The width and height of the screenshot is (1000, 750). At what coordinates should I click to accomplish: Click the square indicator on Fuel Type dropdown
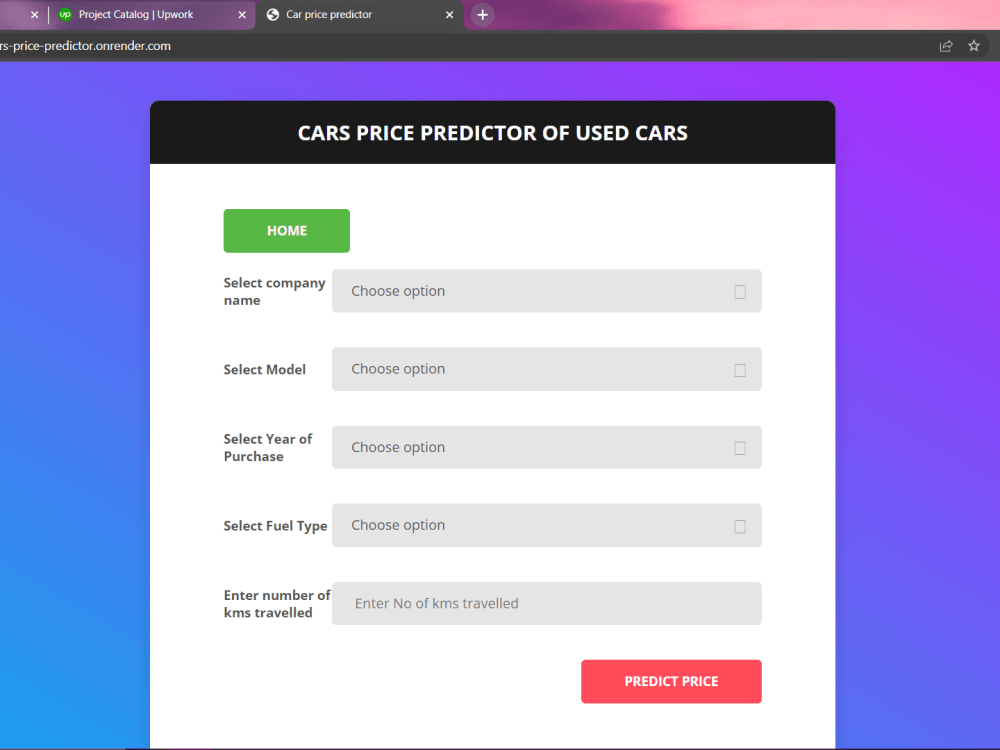[x=740, y=525]
